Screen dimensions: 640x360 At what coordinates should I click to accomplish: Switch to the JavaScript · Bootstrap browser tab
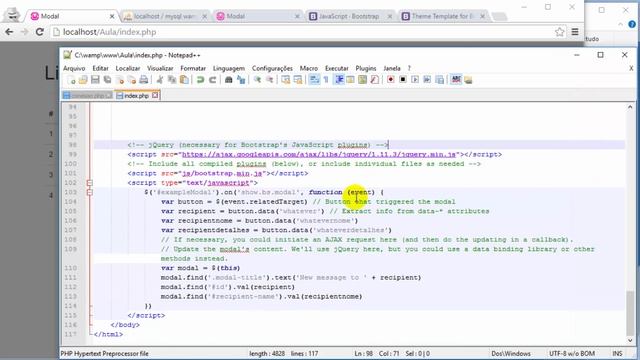point(349,16)
